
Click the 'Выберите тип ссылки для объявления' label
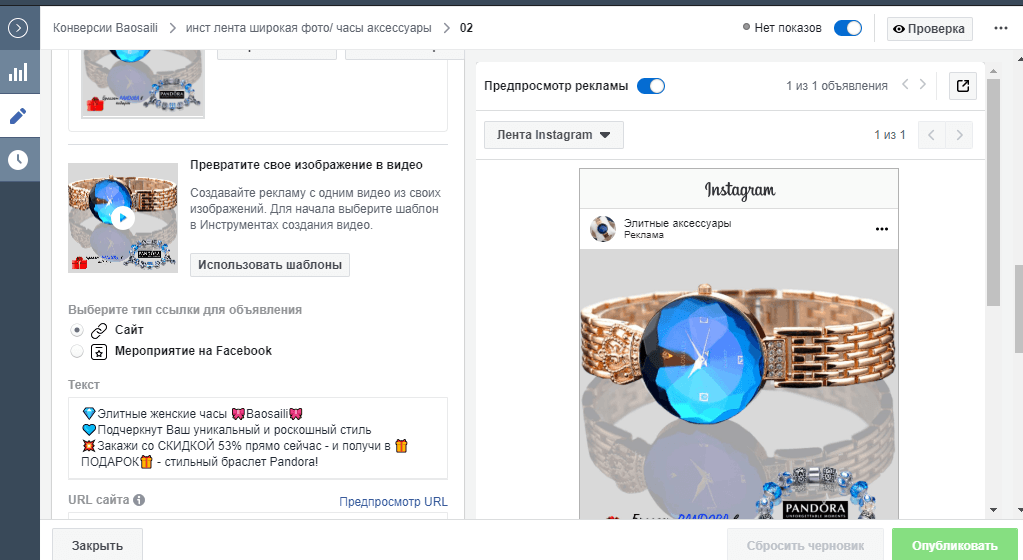coord(185,310)
